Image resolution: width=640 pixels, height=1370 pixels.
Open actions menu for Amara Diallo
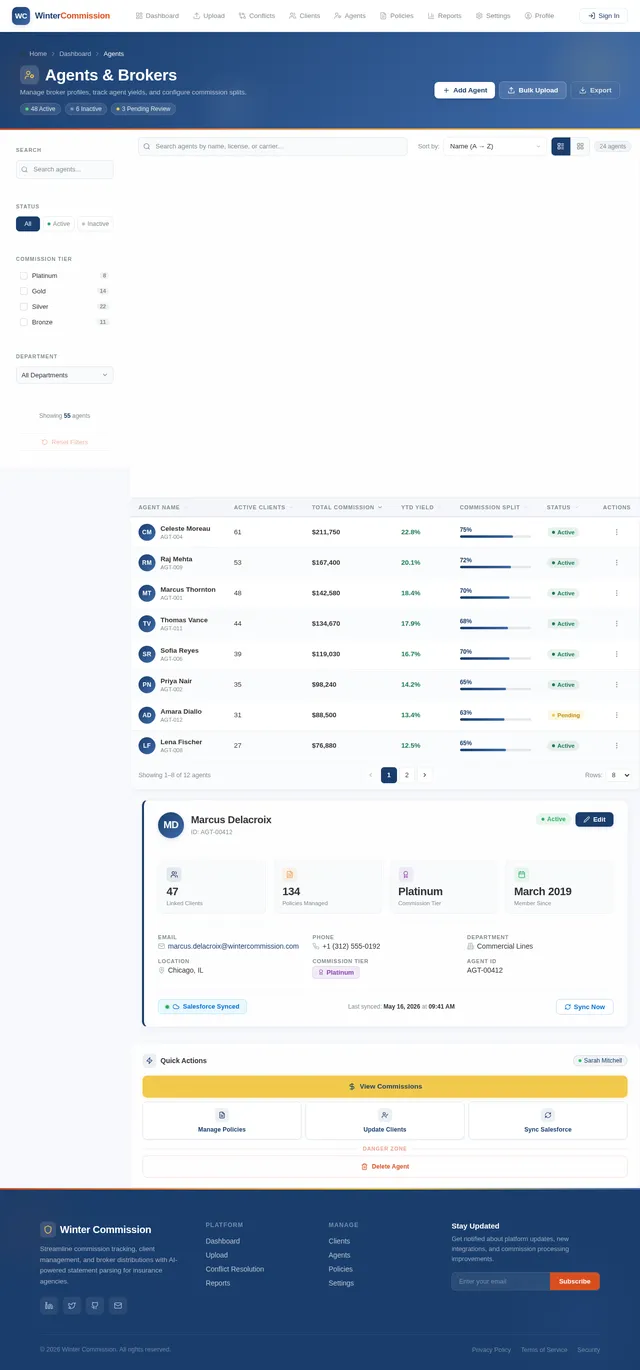click(x=616, y=715)
